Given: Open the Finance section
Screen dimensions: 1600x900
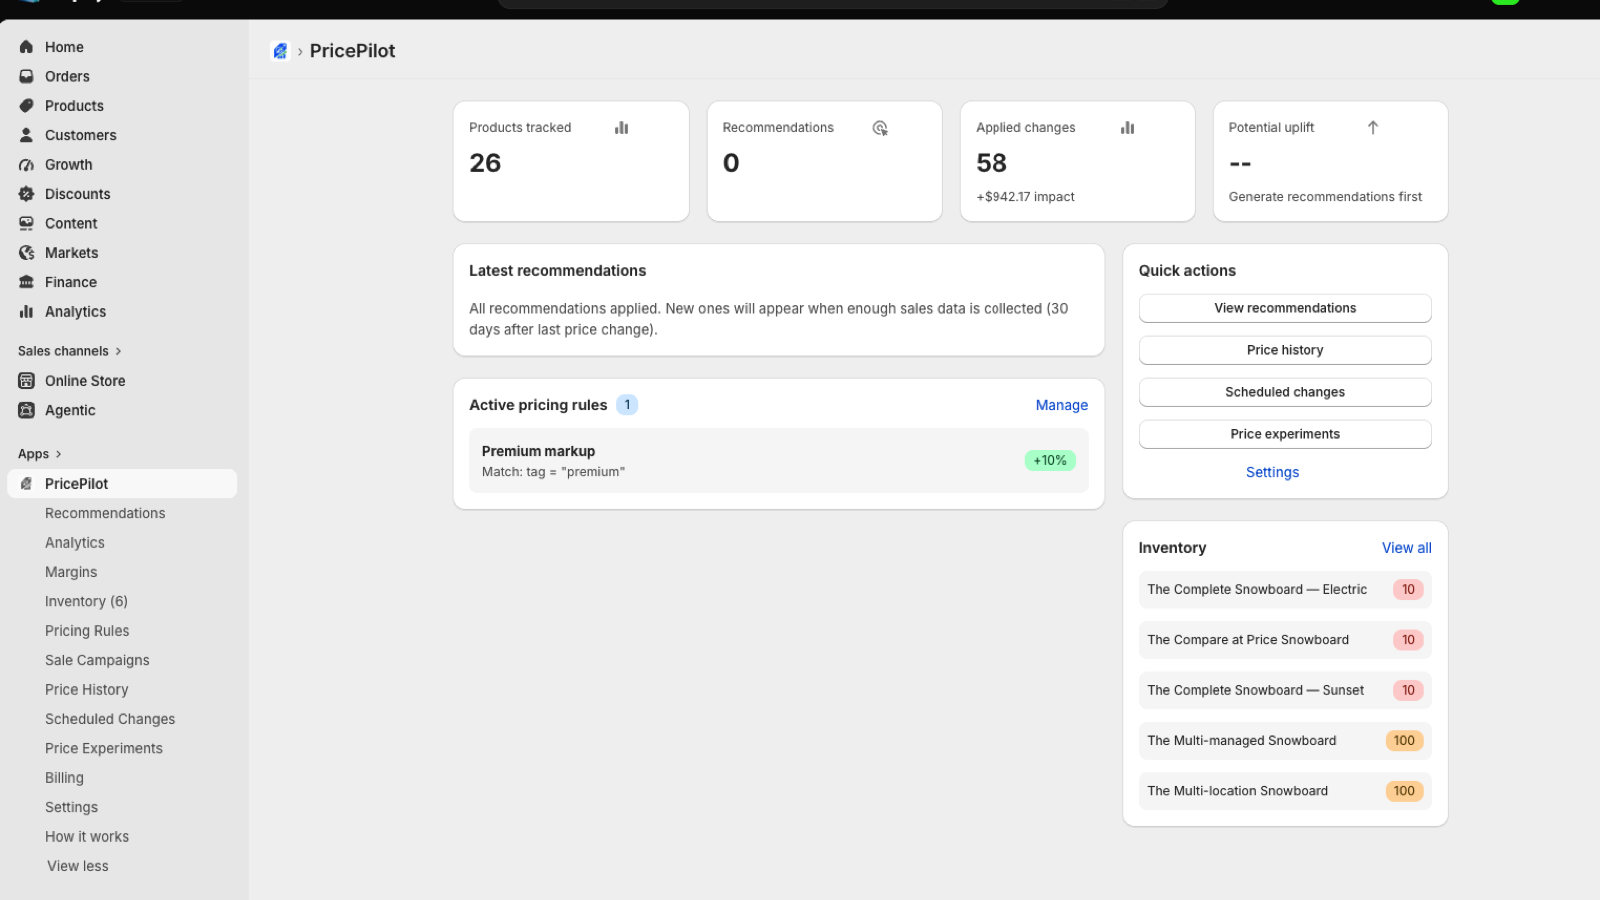Looking at the screenshot, I should (x=70, y=282).
